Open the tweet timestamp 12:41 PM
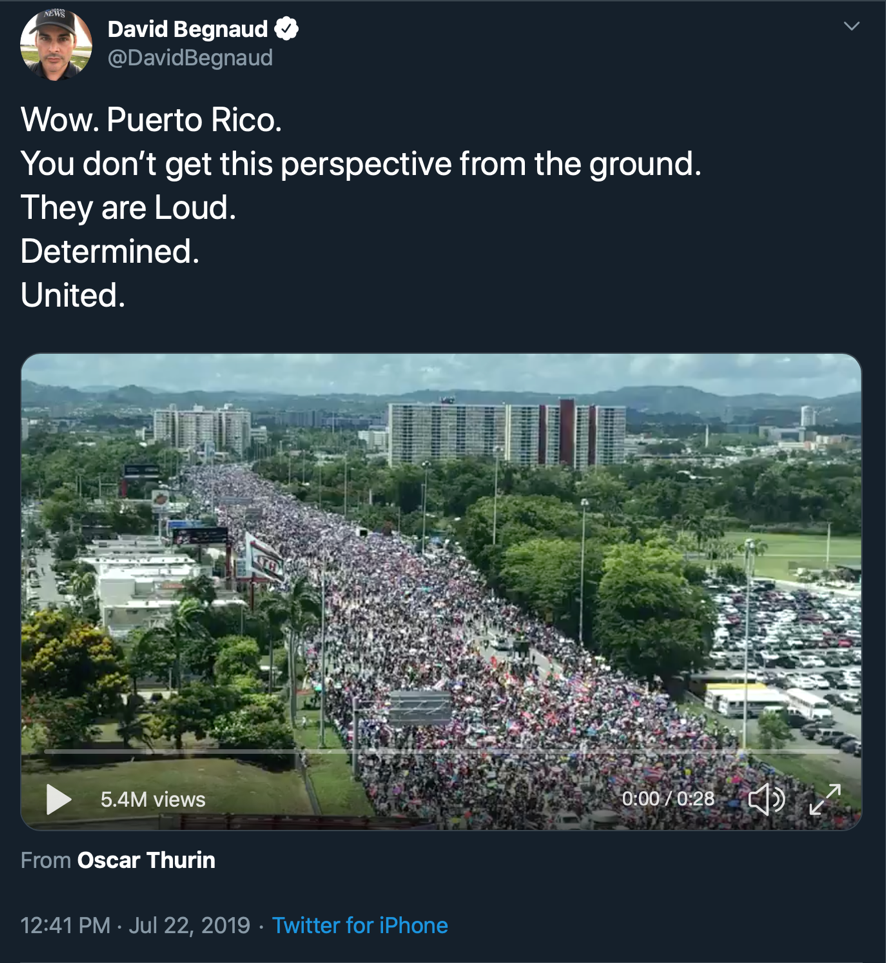 pos(65,926)
